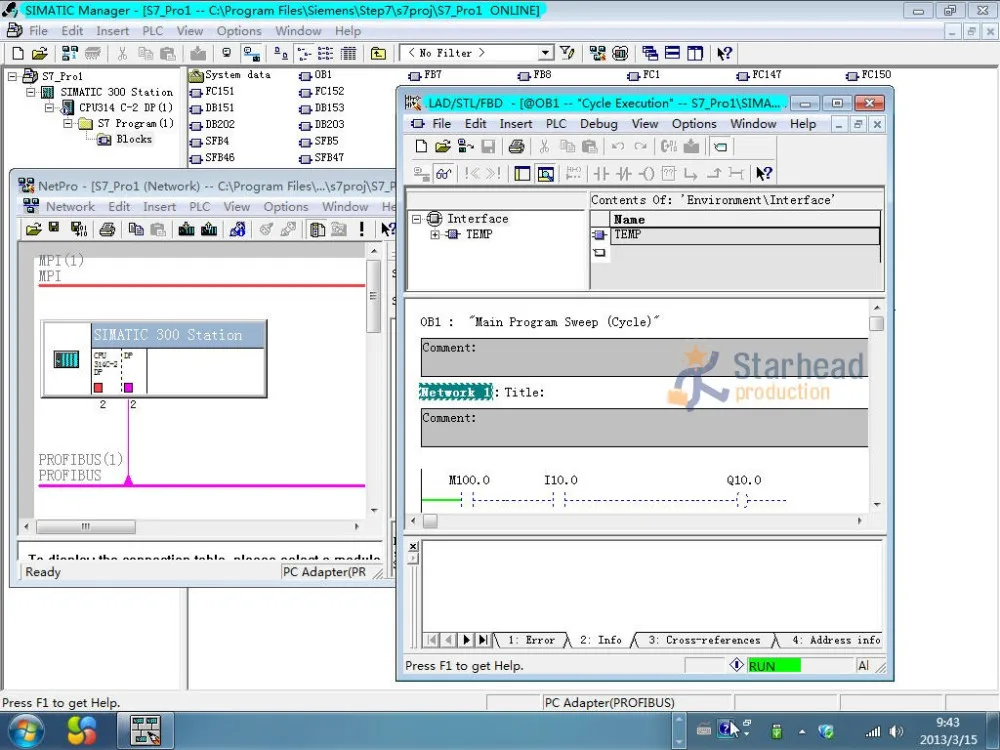Click Tile Horizontally icon in SIMATIC Manager
The height and width of the screenshot is (750, 1000).
click(x=672, y=54)
